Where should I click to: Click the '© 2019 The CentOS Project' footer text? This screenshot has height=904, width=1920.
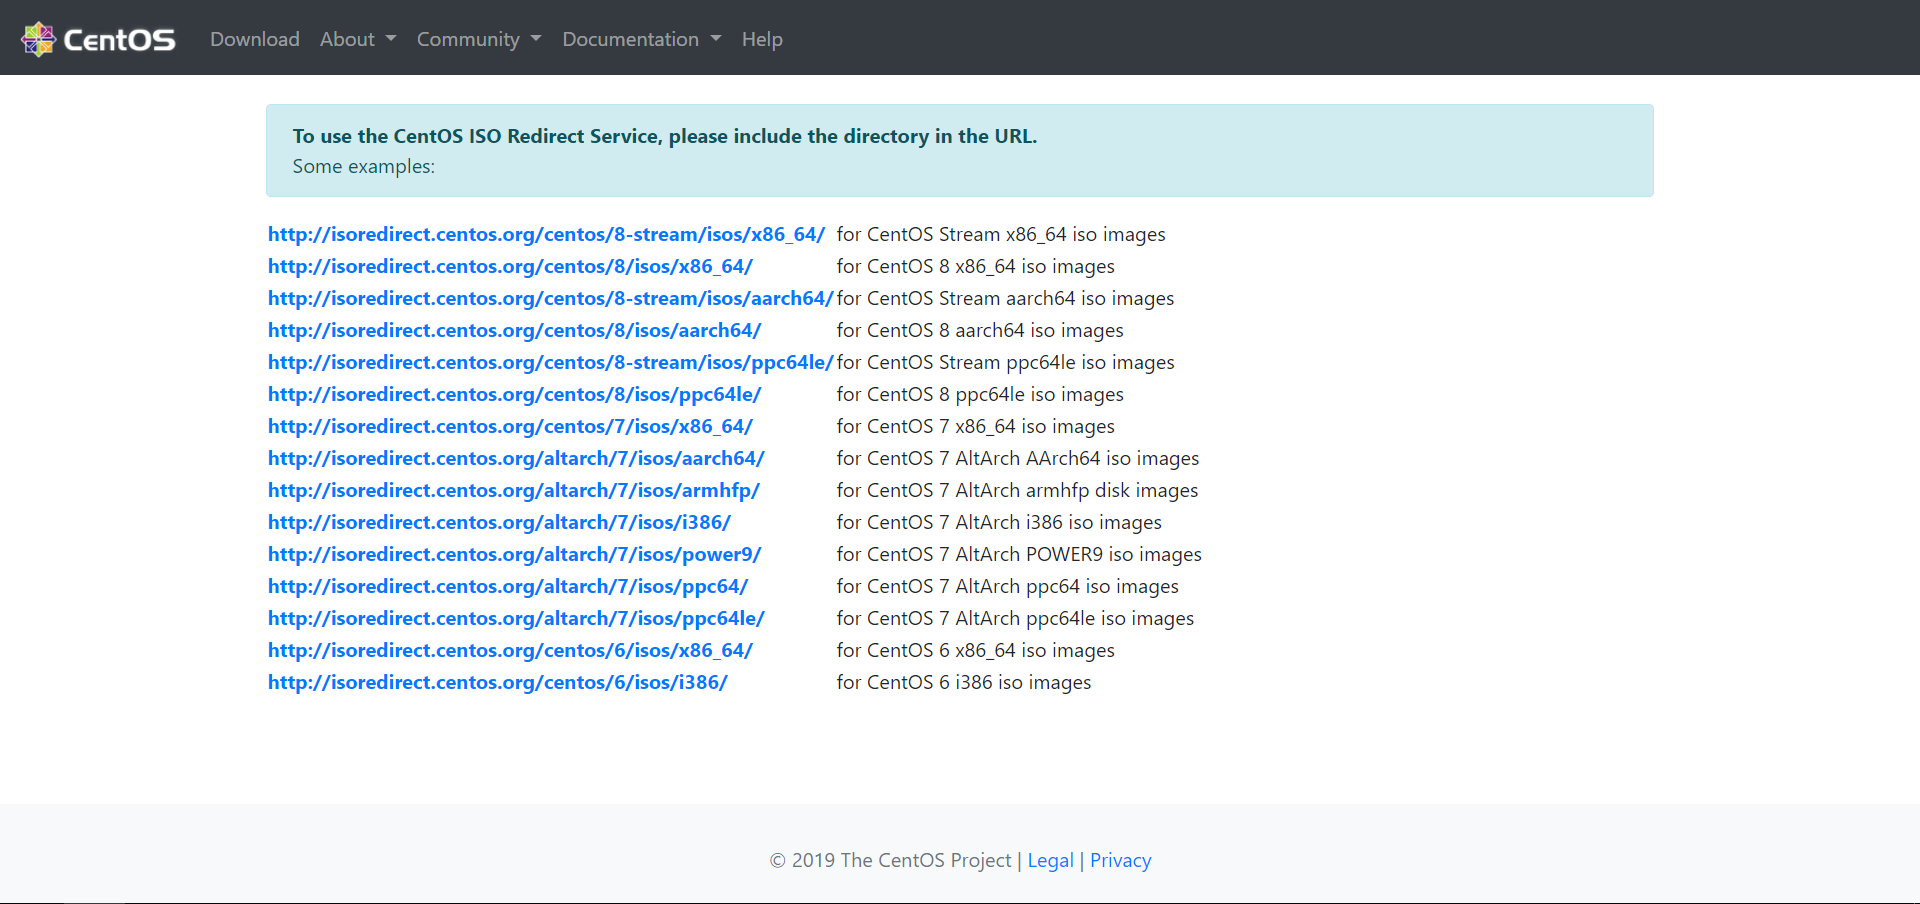(890, 860)
